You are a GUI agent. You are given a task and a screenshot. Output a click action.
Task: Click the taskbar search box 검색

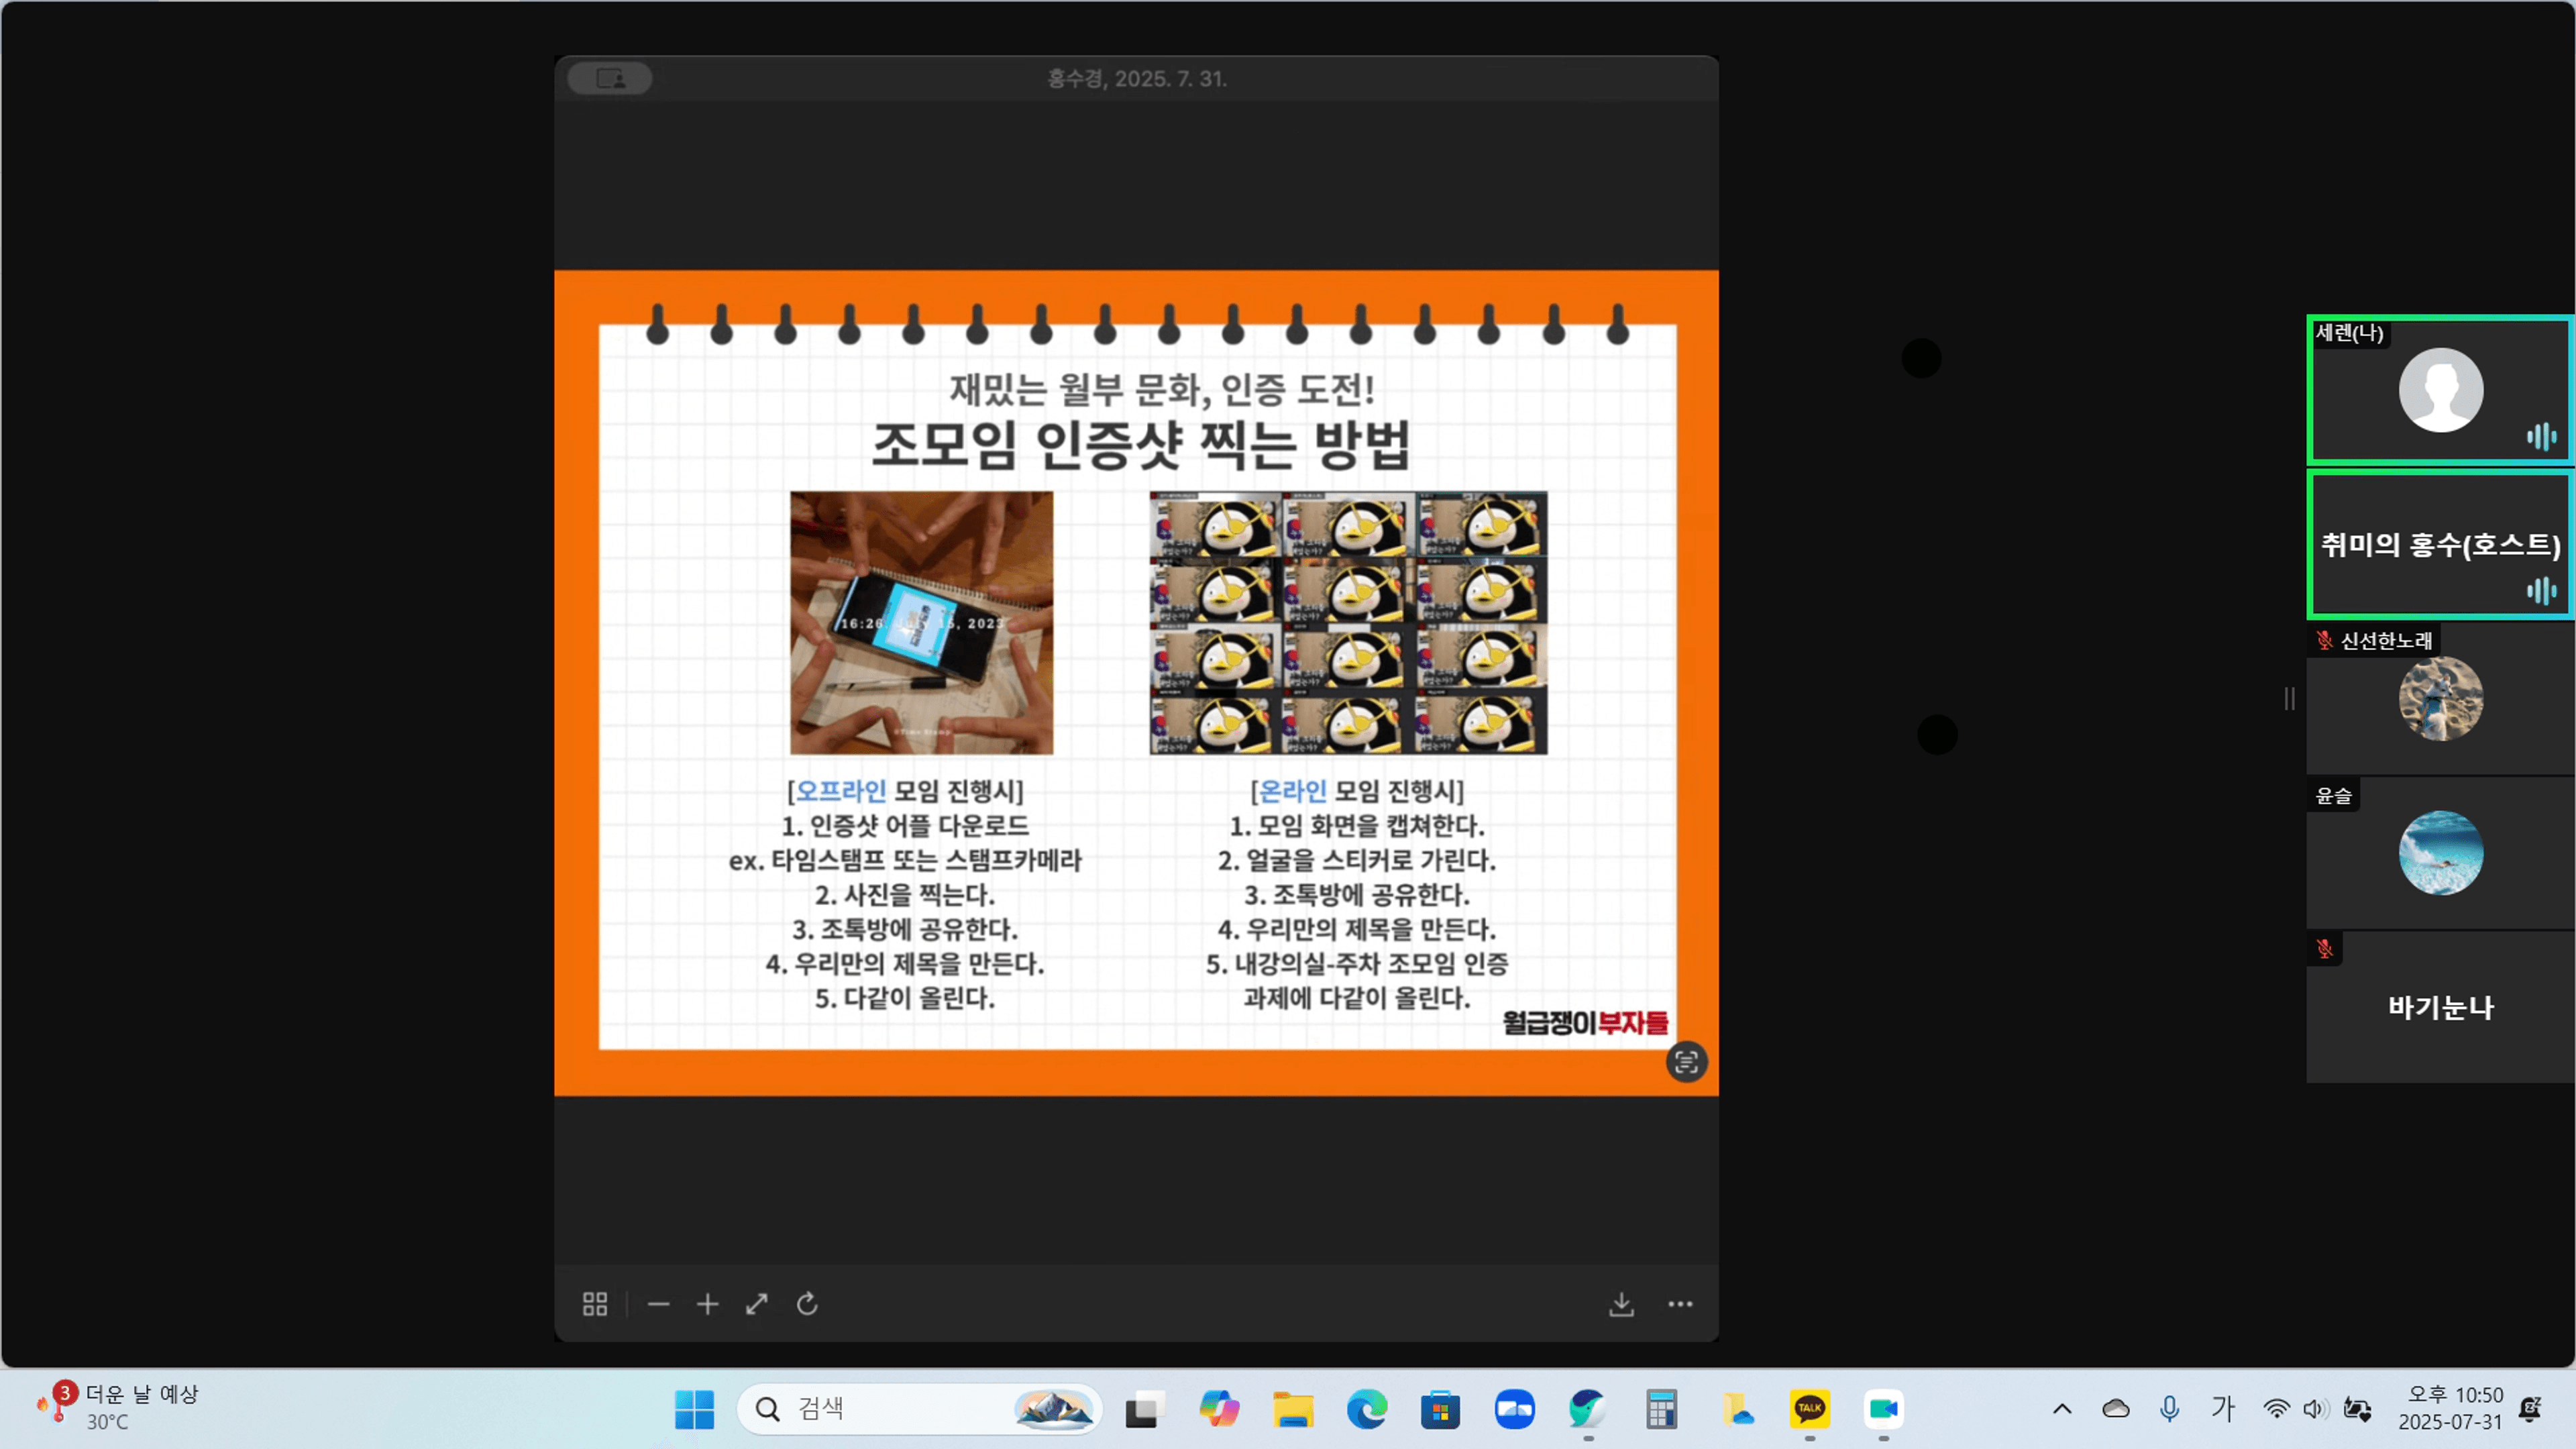919,1409
